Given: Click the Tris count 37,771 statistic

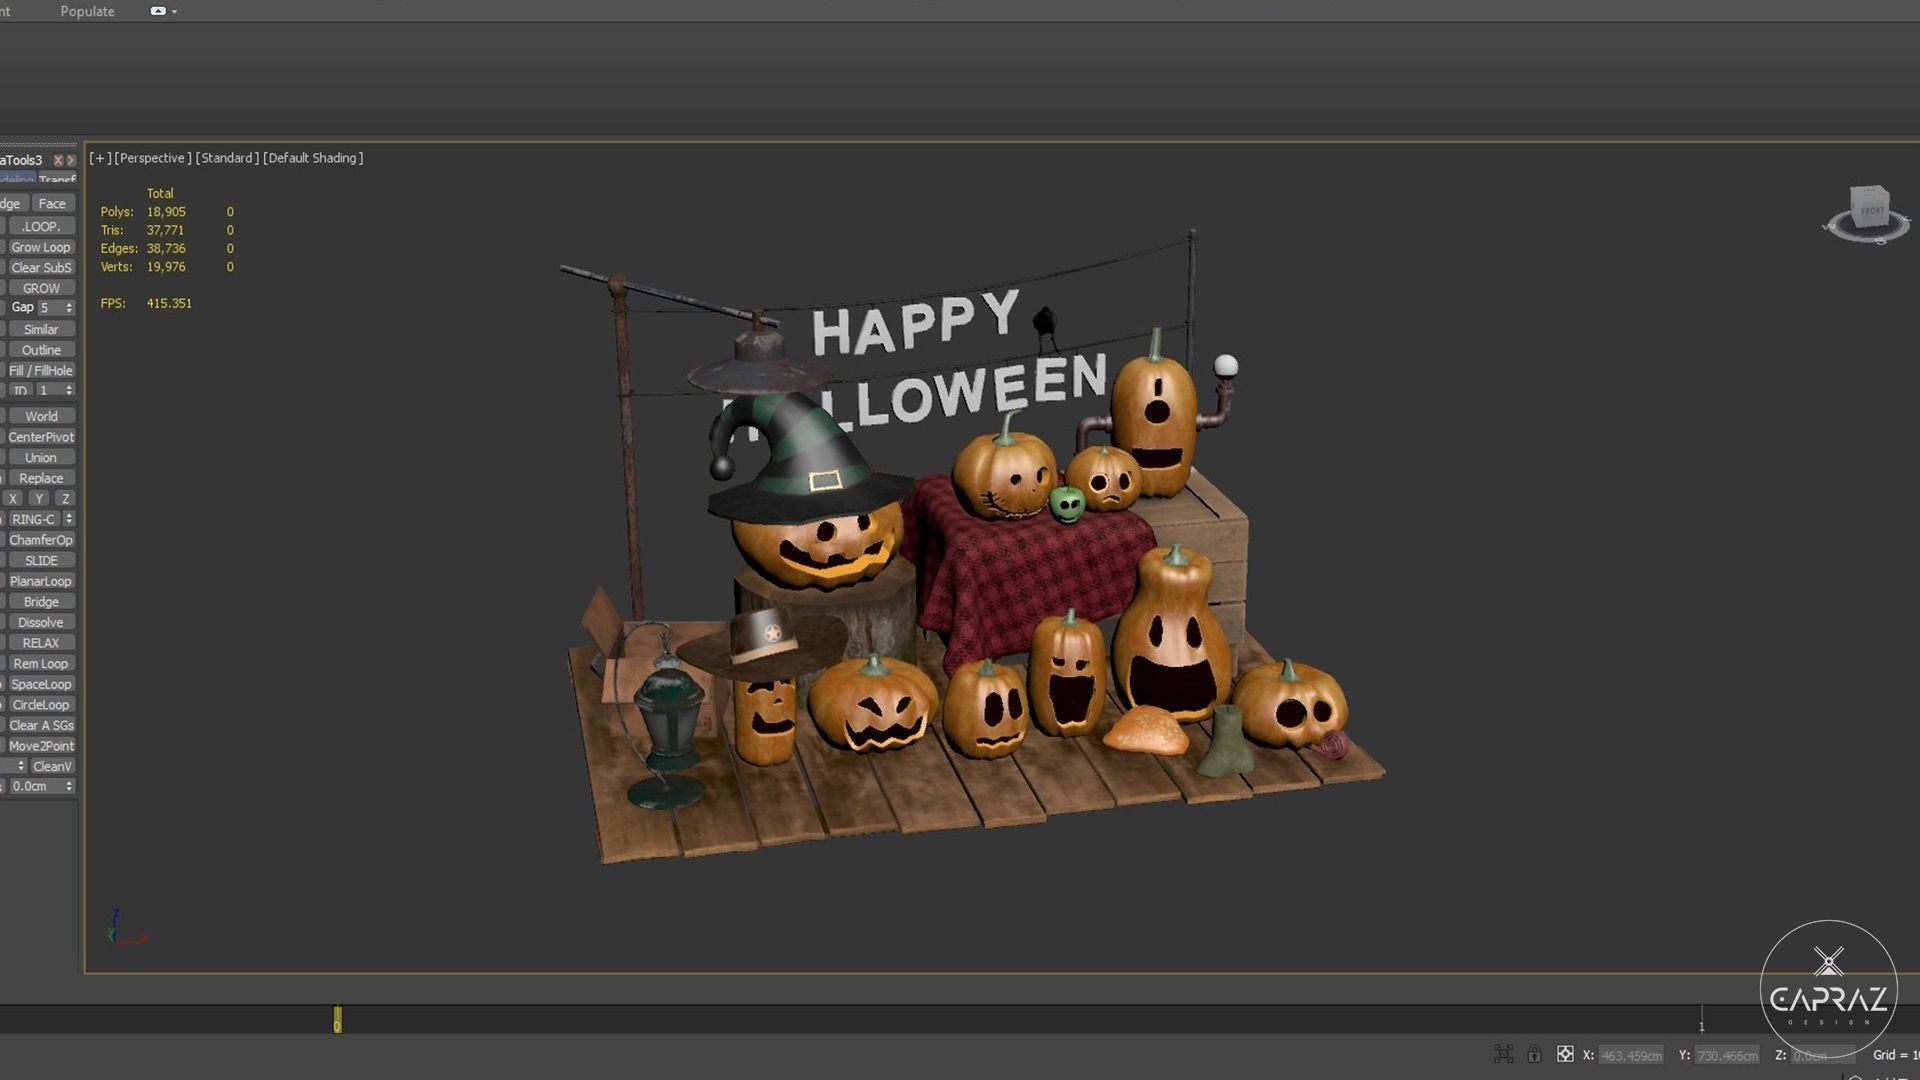Looking at the screenshot, I should 166,230.
